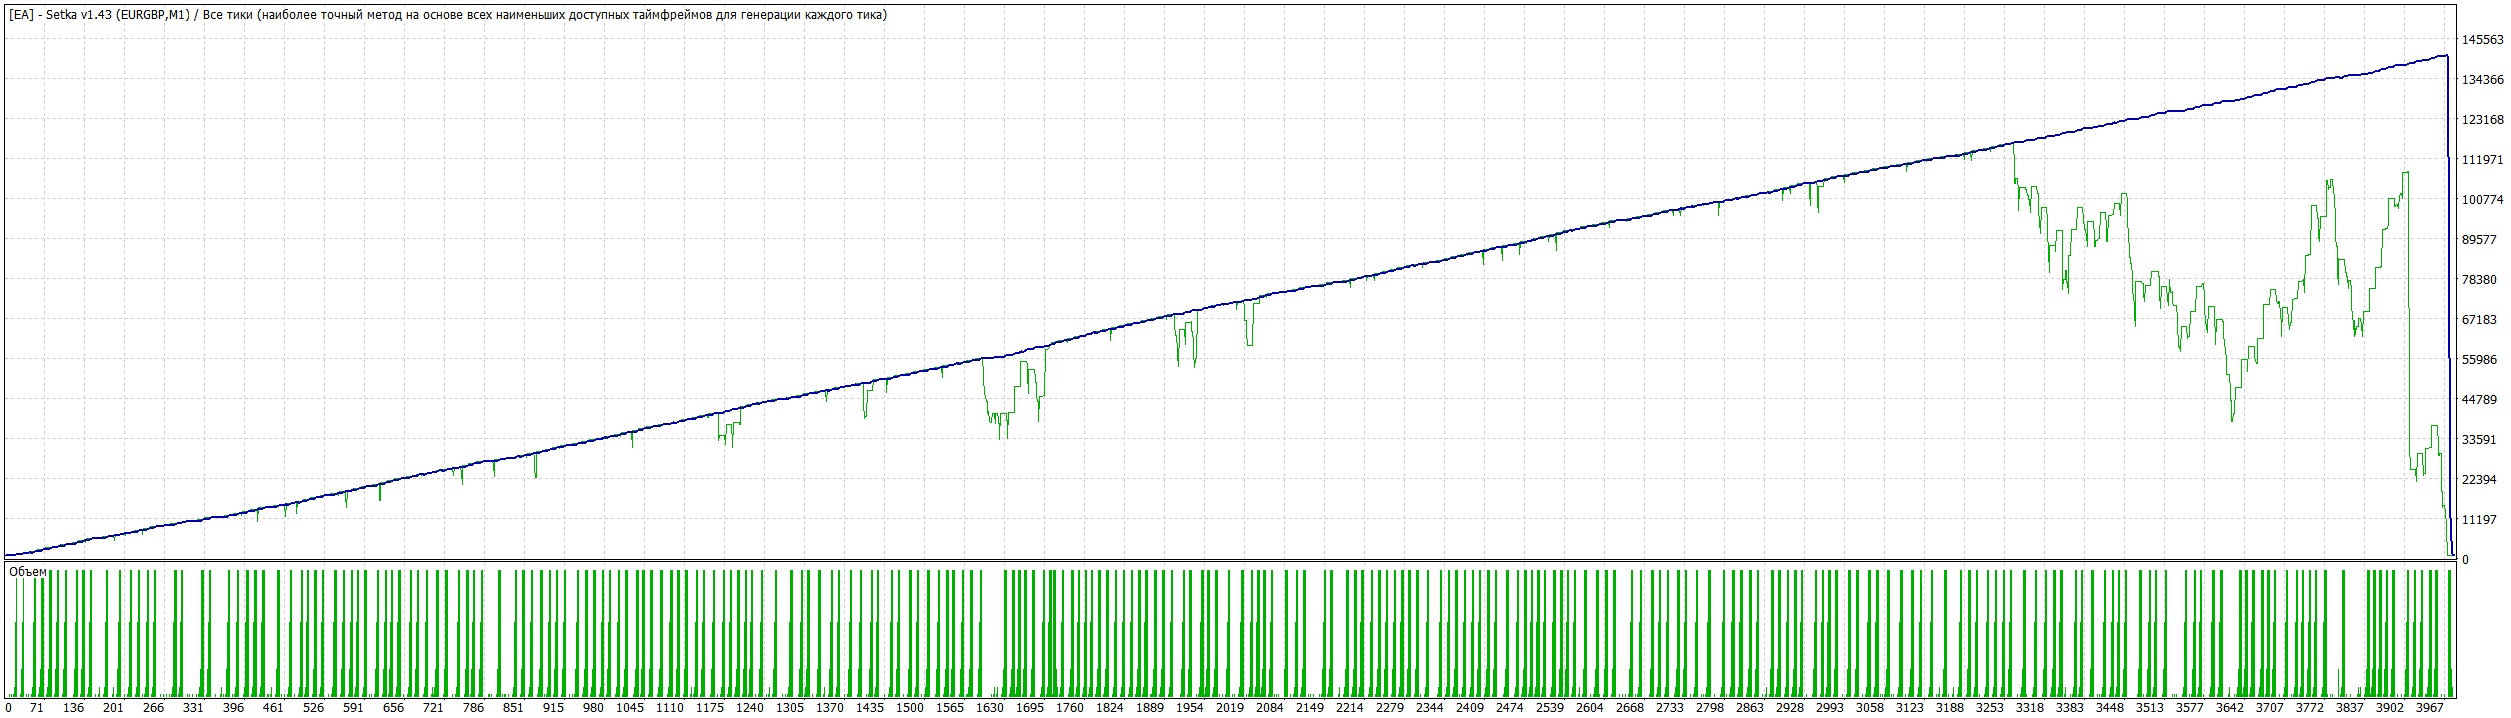The width and height of the screenshot is (2511, 718).
Task: Click trade number 2344 on the bottom axis
Action: point(1430,708)
